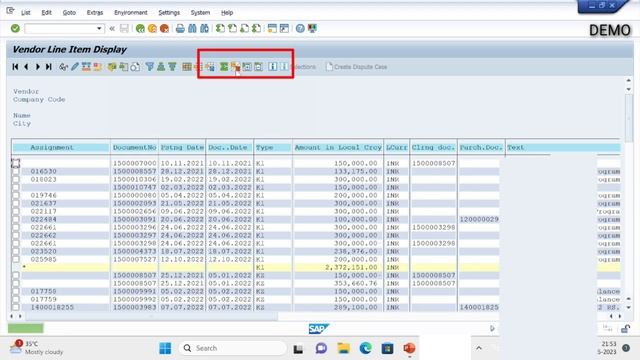This screenshot has height=360, width=640.
Task: Open the SAP window system menu icon
Action: 10,11
